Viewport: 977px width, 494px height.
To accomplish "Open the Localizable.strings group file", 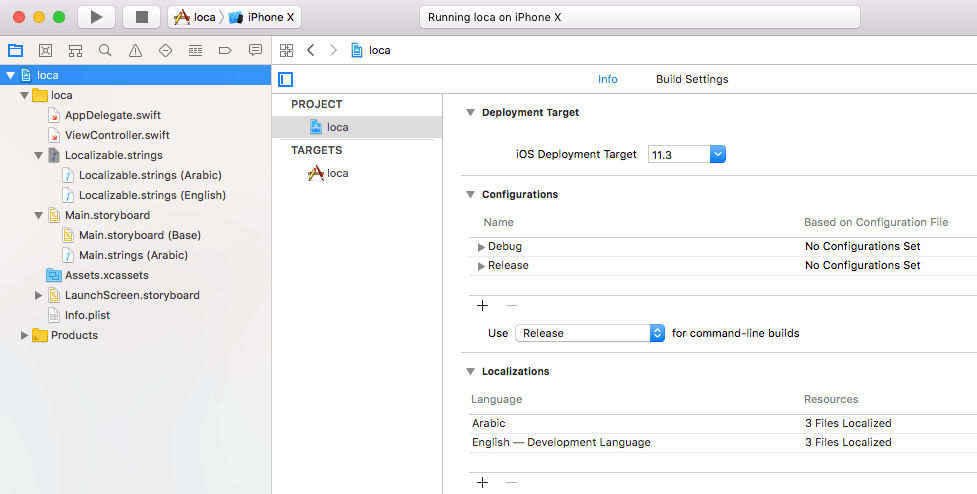I will pyautogui.click(x=113, y=155).
